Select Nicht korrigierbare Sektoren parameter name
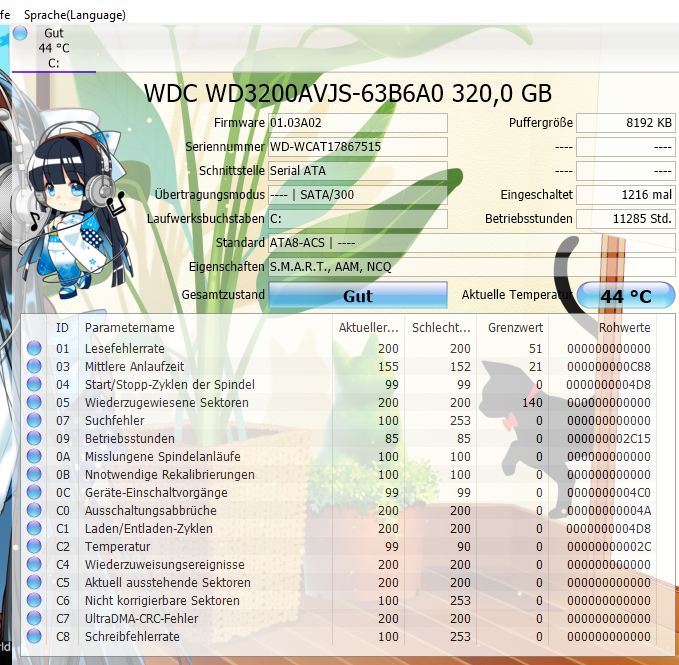 tap(162, 600)
